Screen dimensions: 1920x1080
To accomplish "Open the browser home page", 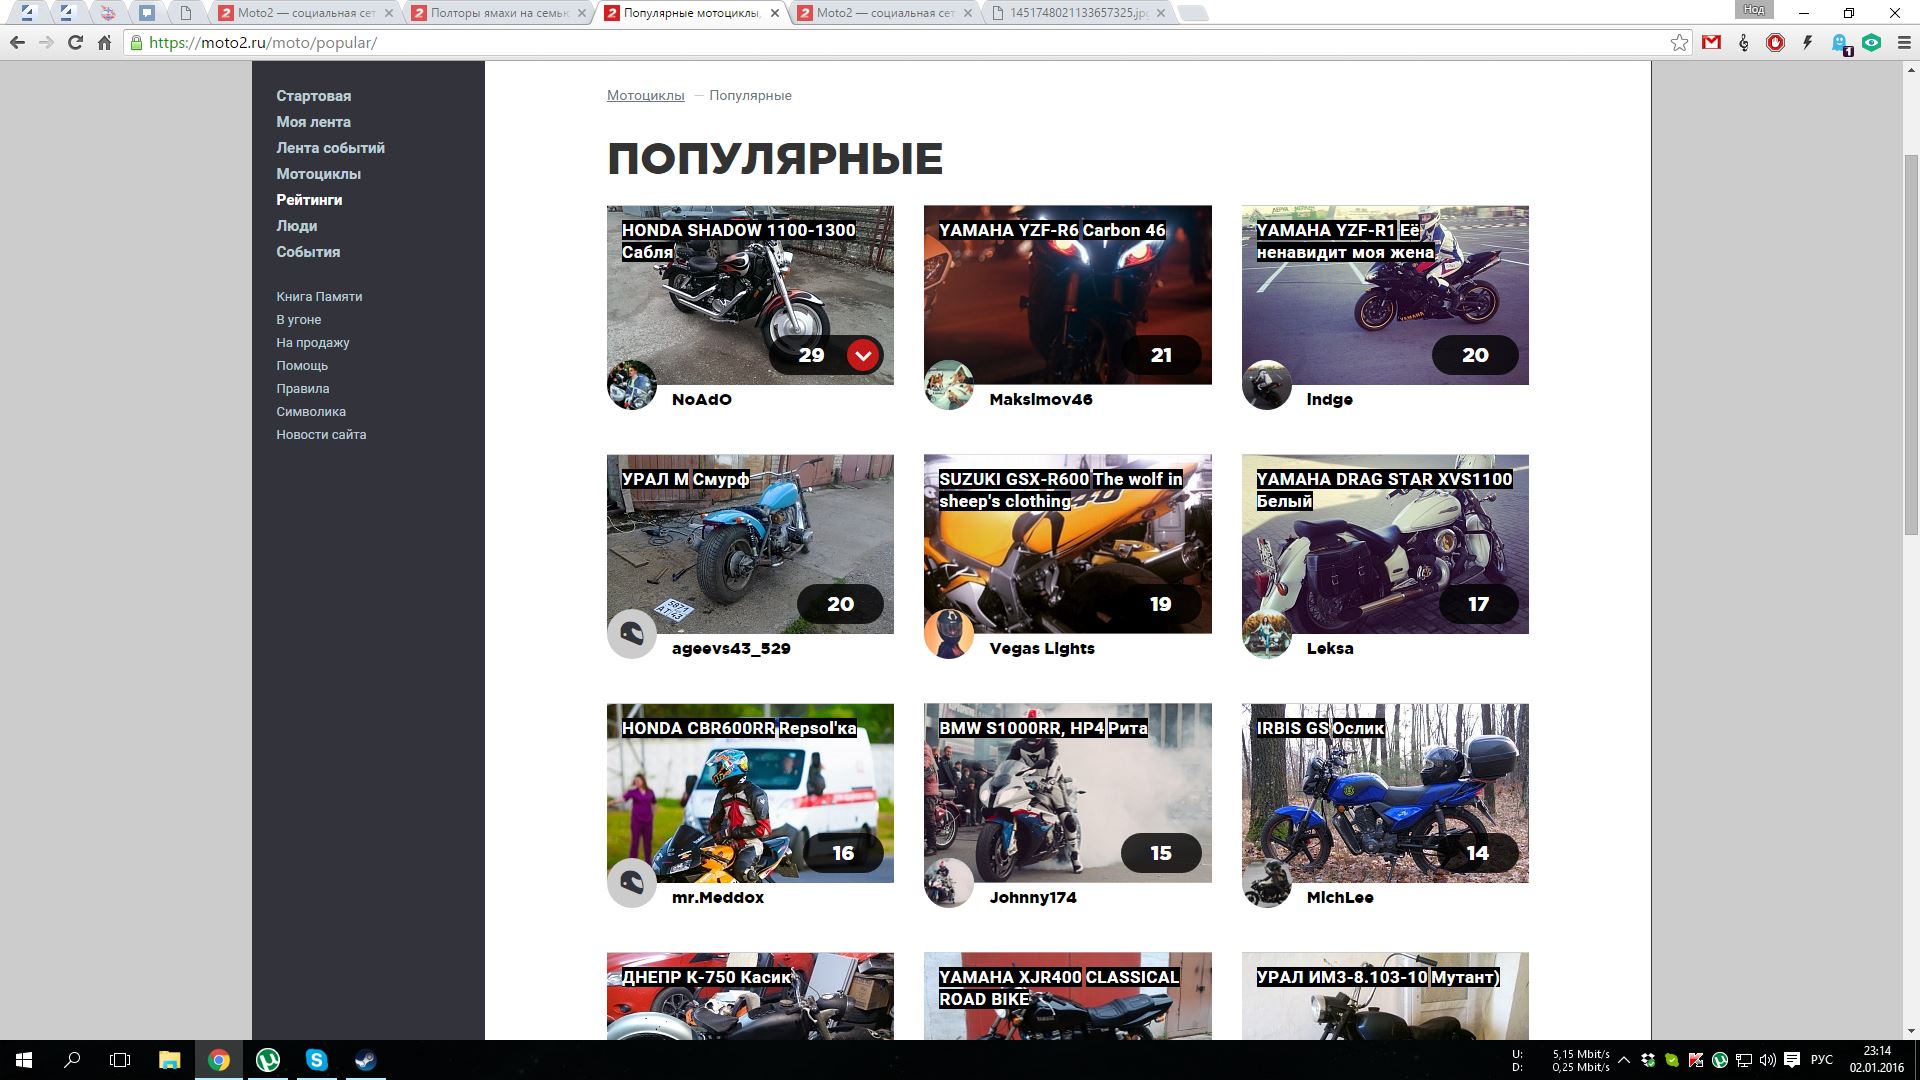I will (104, 43).
